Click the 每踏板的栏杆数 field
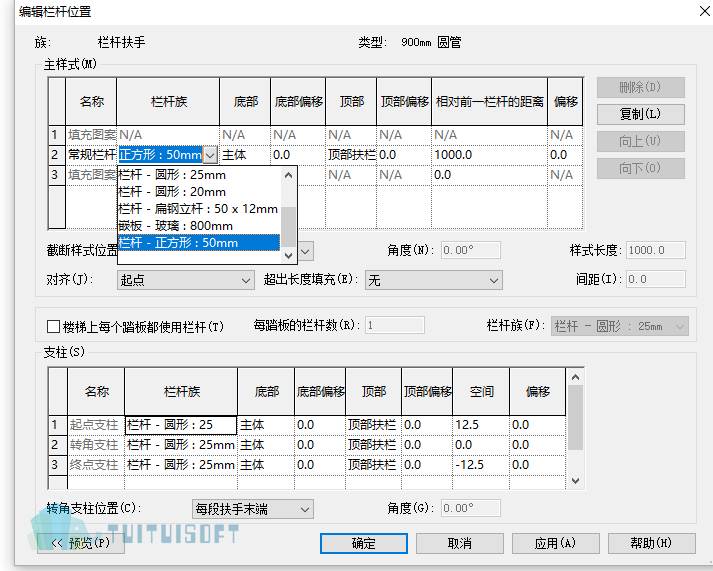 [x=395, y=325]
